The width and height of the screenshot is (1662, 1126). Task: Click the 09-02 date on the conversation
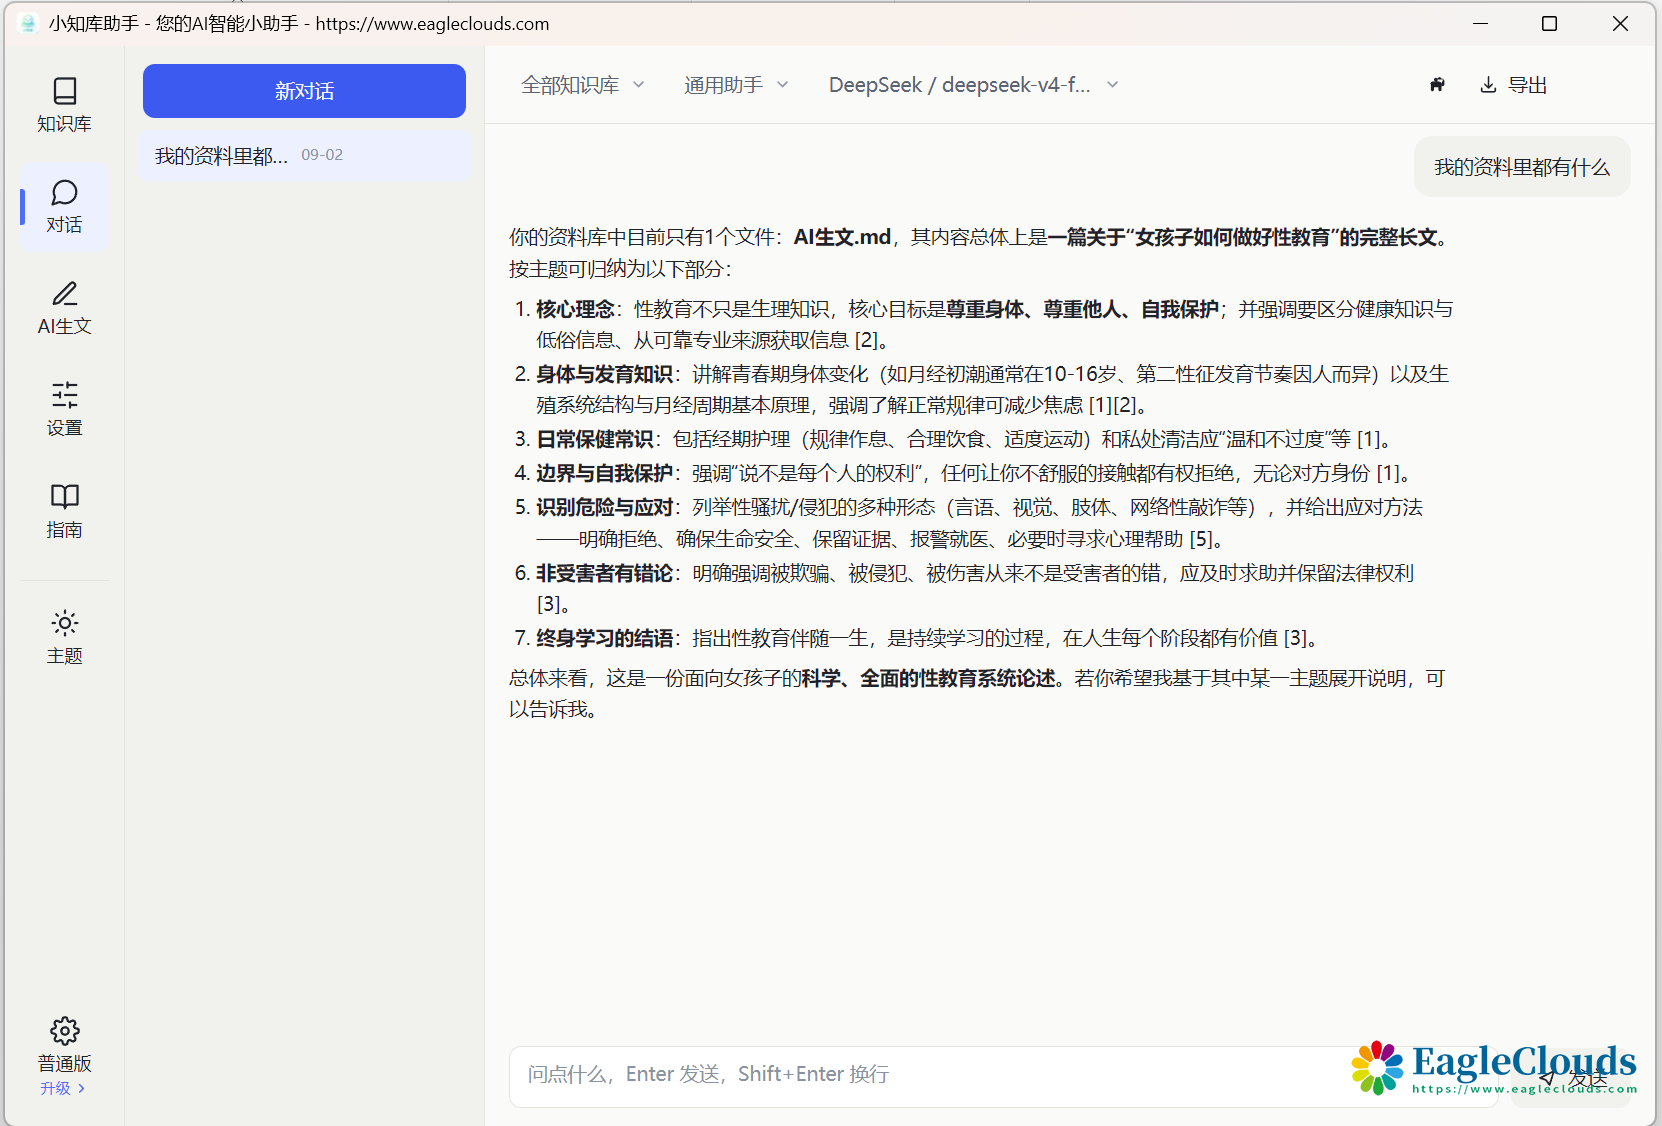[x=322, y=155]
